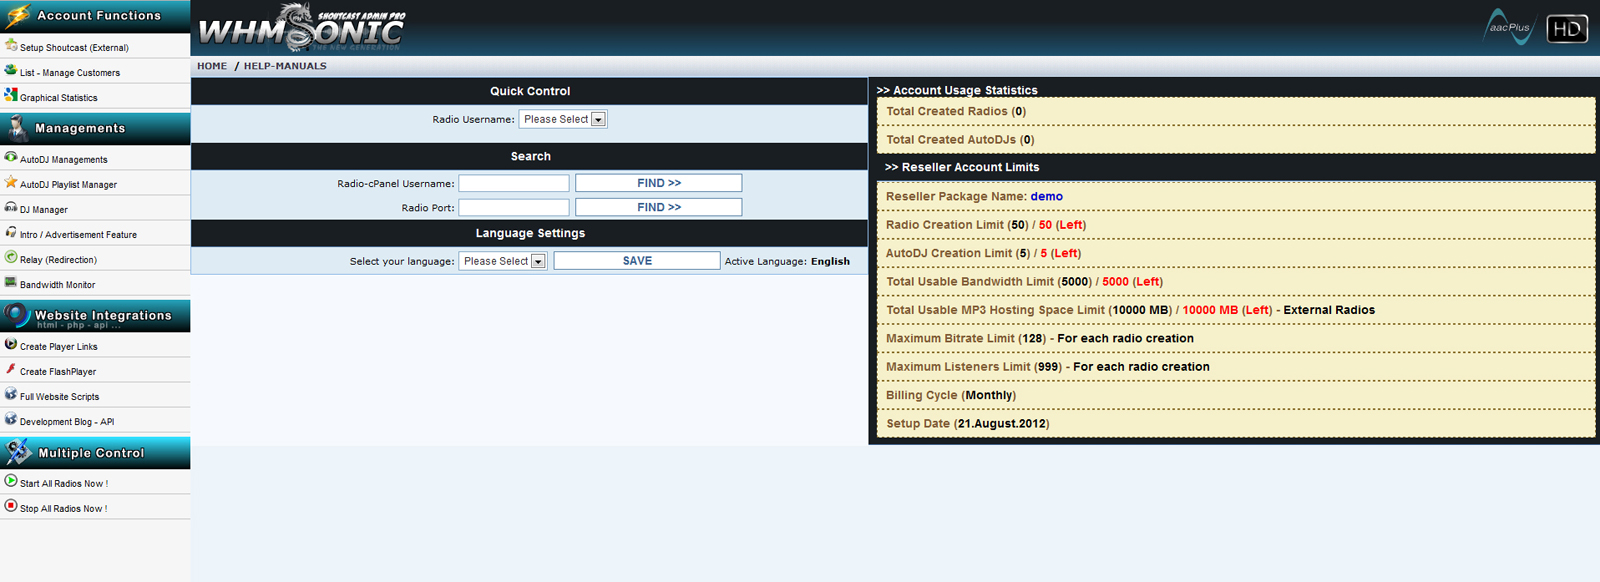Screen dimensions: 1600x582
Task: Click the Setup Shoutcast (External) icon
Action: point(11,45)
